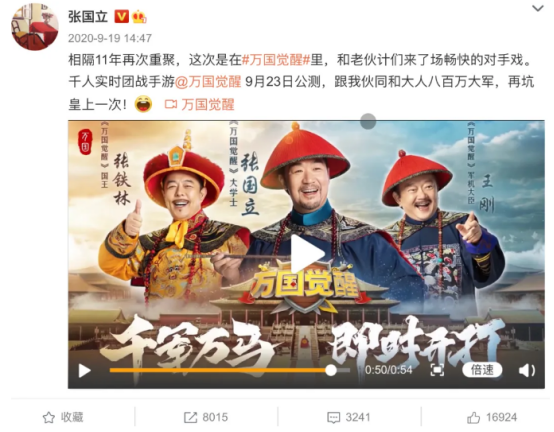Click the large center play button
This screenshot has height=432, width=554.
pos(307,254)
